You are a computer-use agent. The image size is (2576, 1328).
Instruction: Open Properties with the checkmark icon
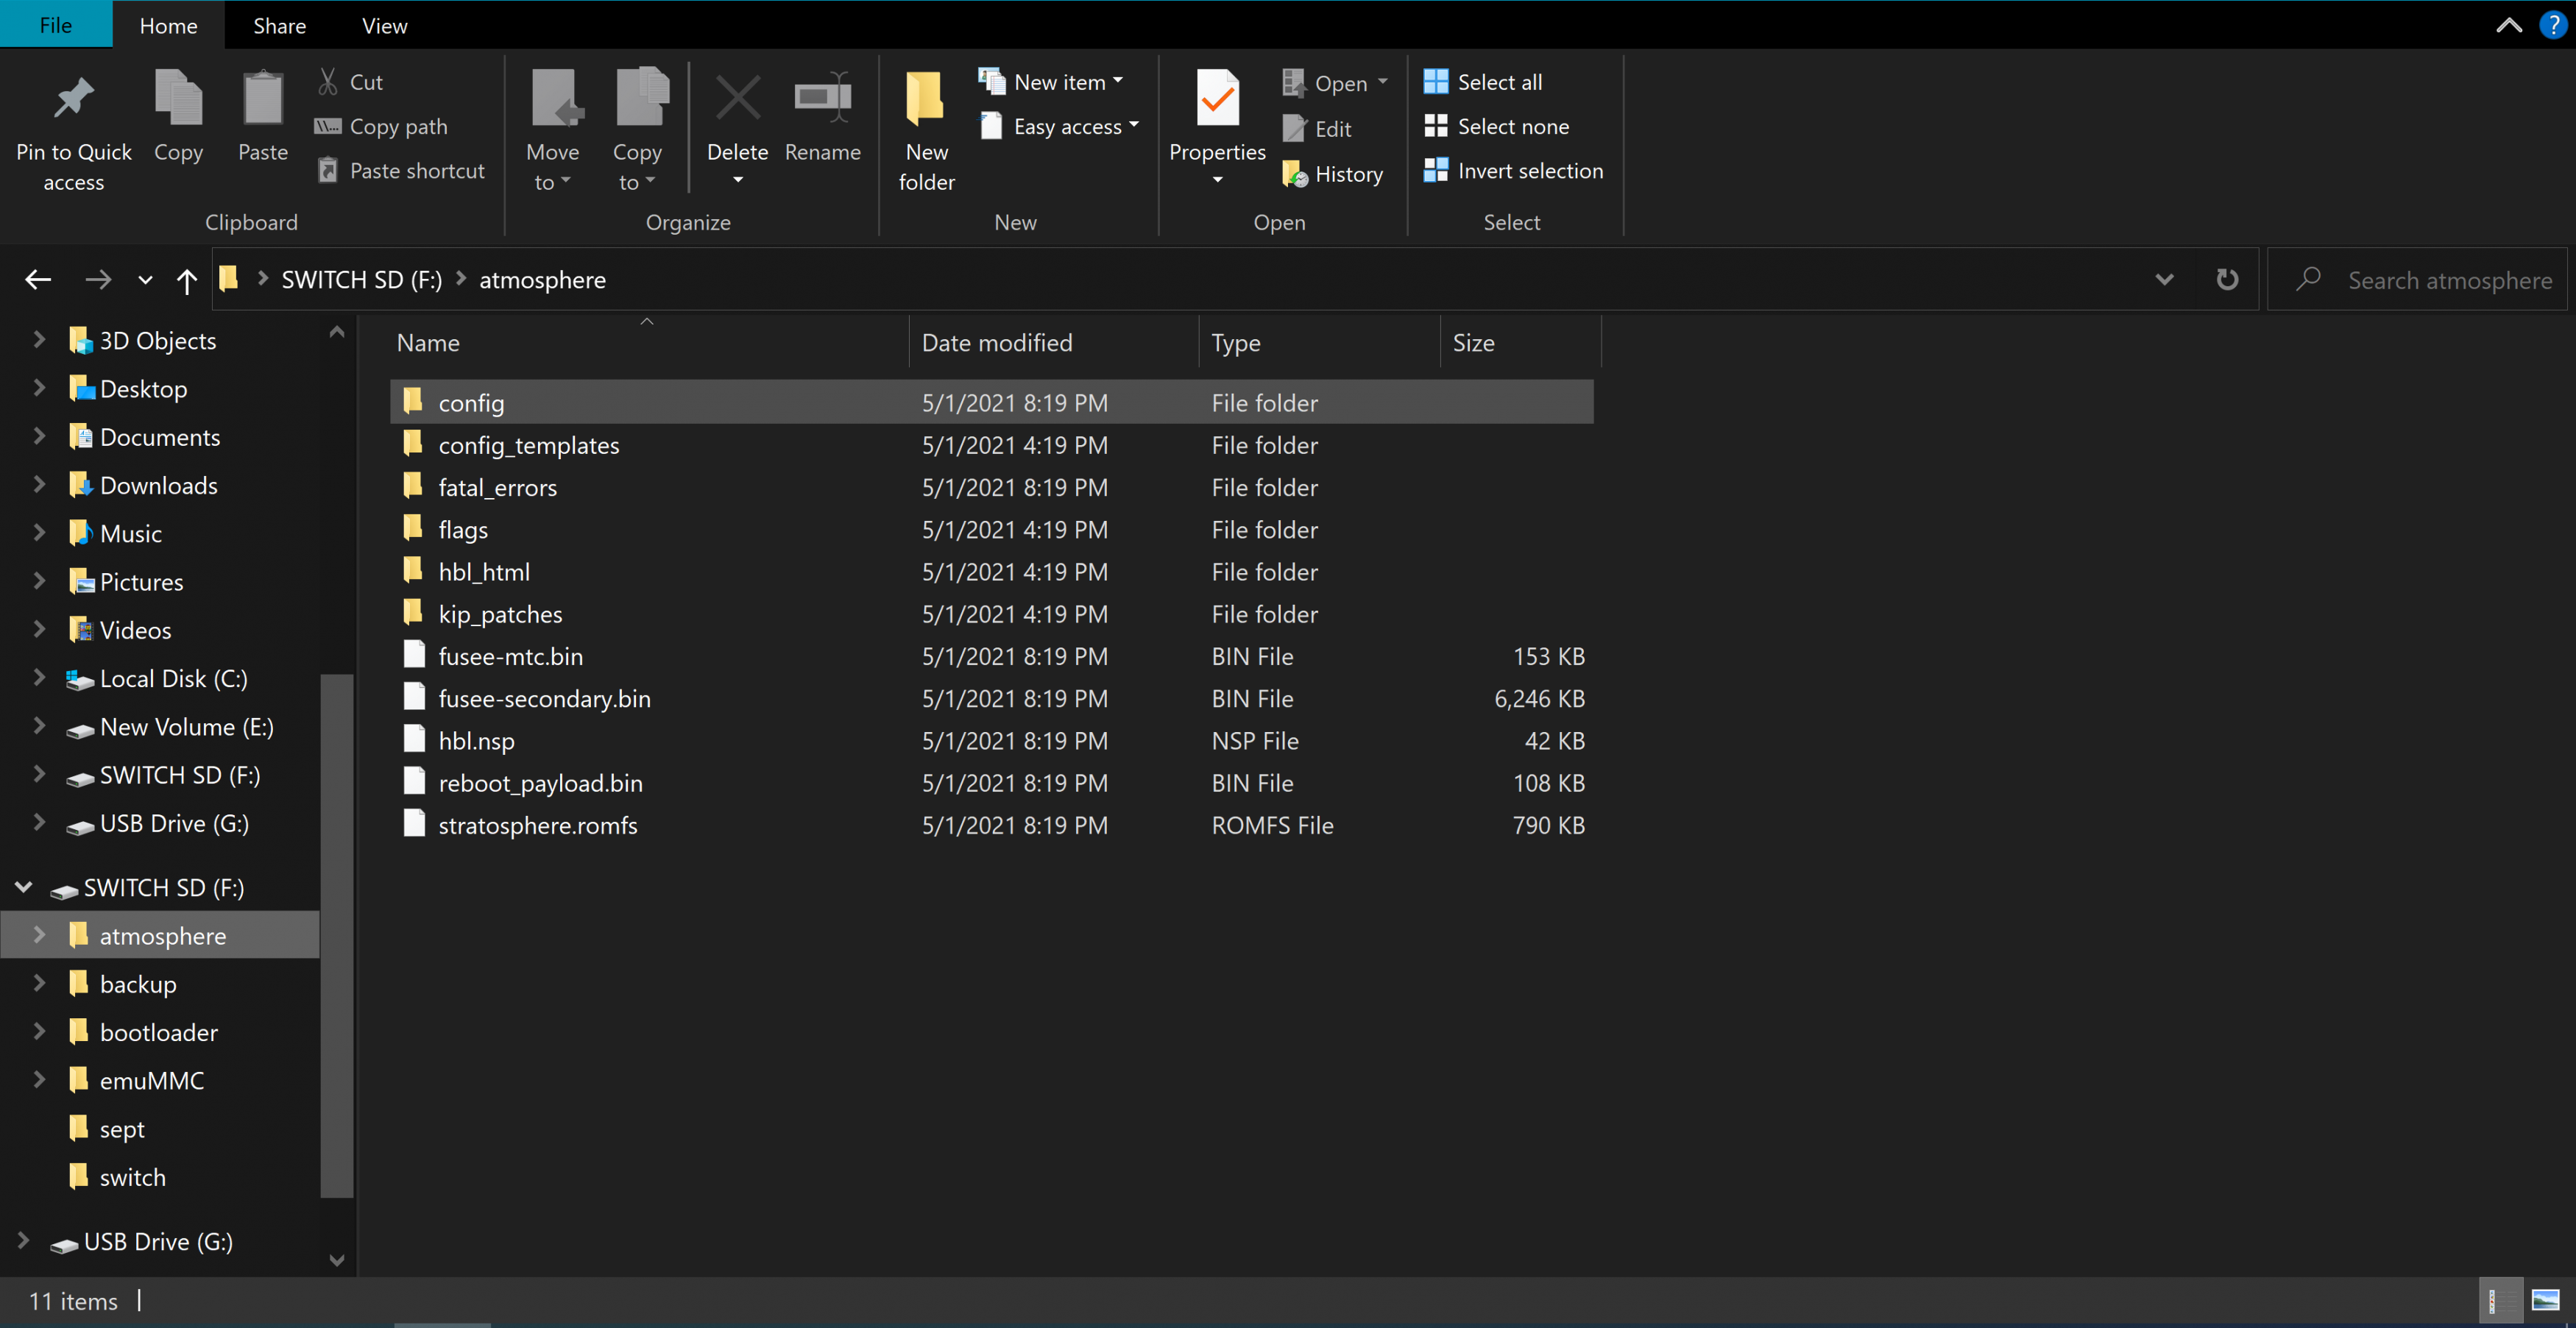(1217, 98)
